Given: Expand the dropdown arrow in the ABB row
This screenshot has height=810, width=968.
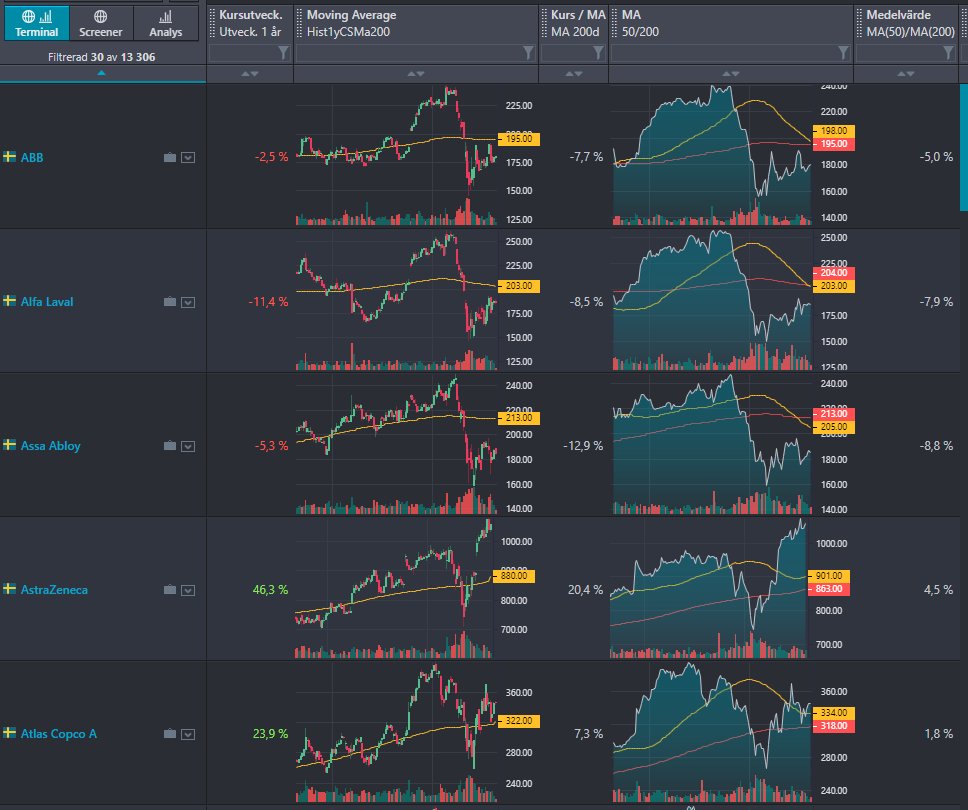Looking at the screenshot, I should point(188,157).
